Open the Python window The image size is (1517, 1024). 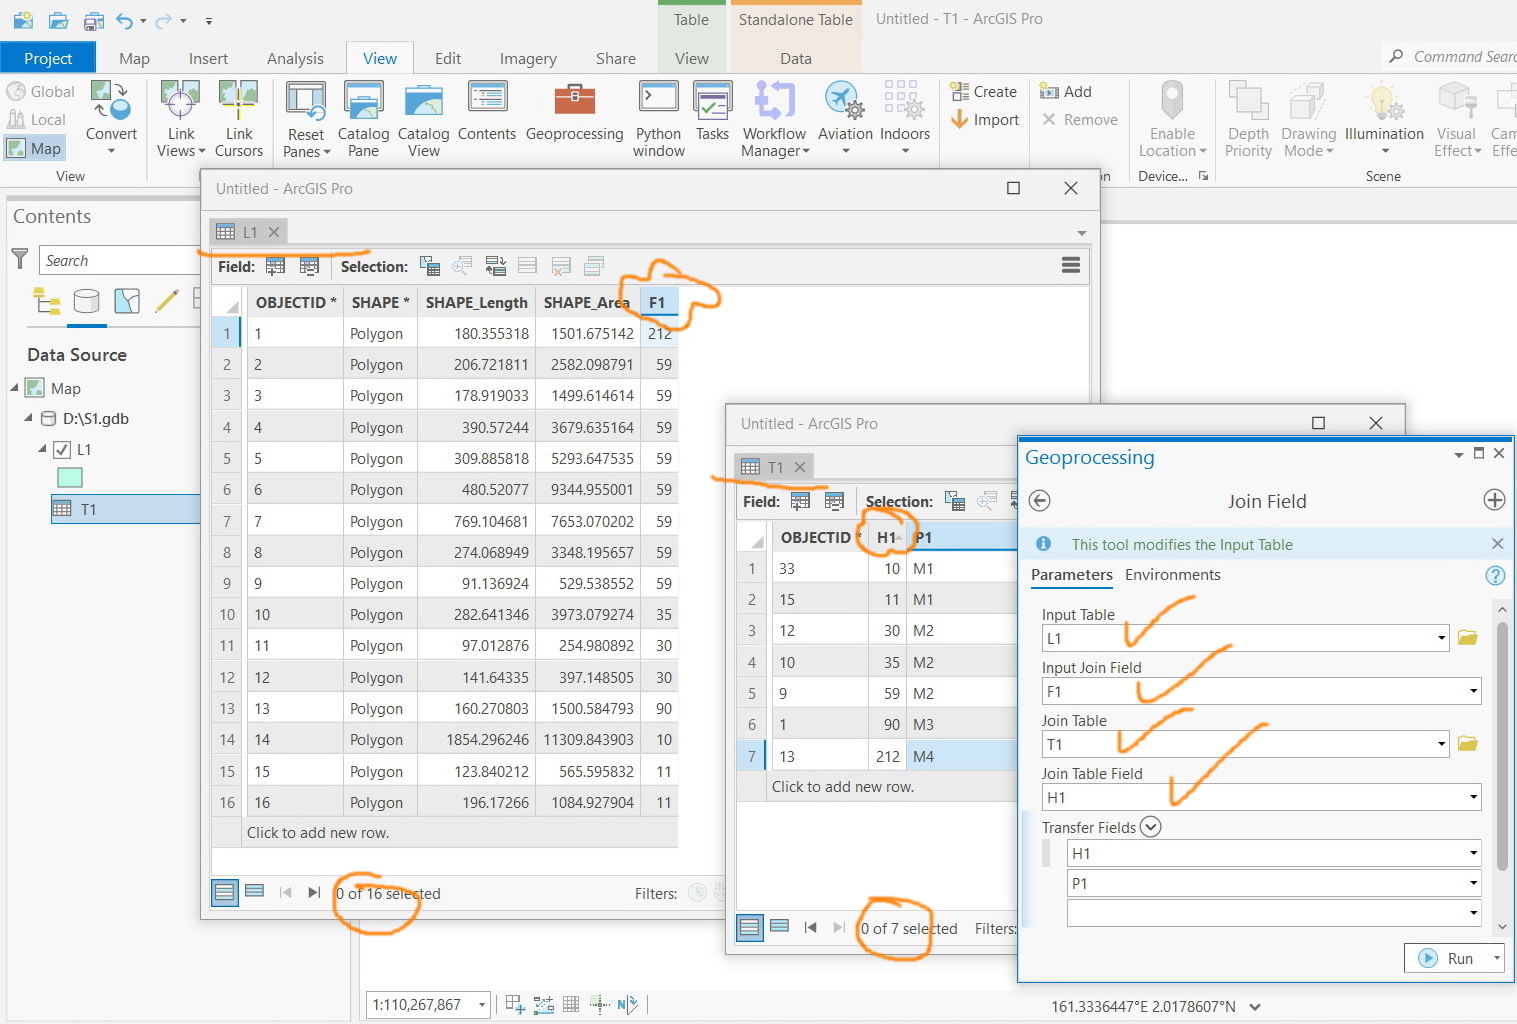click(x=658, y=119)
